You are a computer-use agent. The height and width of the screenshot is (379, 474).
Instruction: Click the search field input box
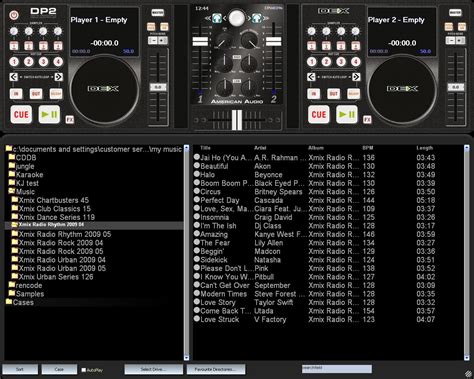coord(337,368)
